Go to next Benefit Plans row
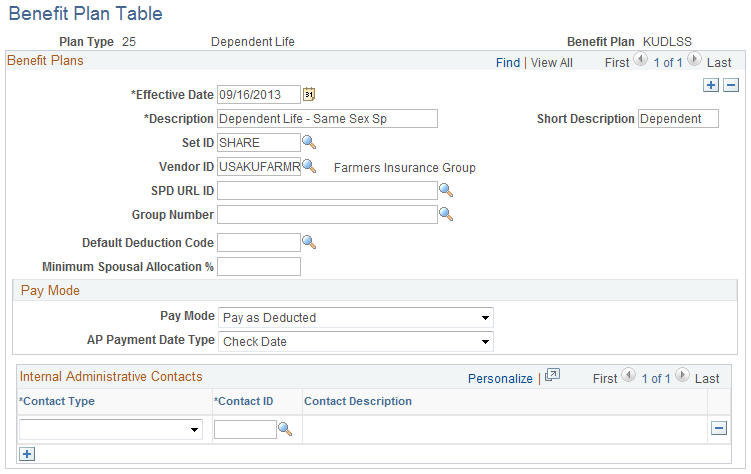Screen dimensions: 751x474 [694, 60]
